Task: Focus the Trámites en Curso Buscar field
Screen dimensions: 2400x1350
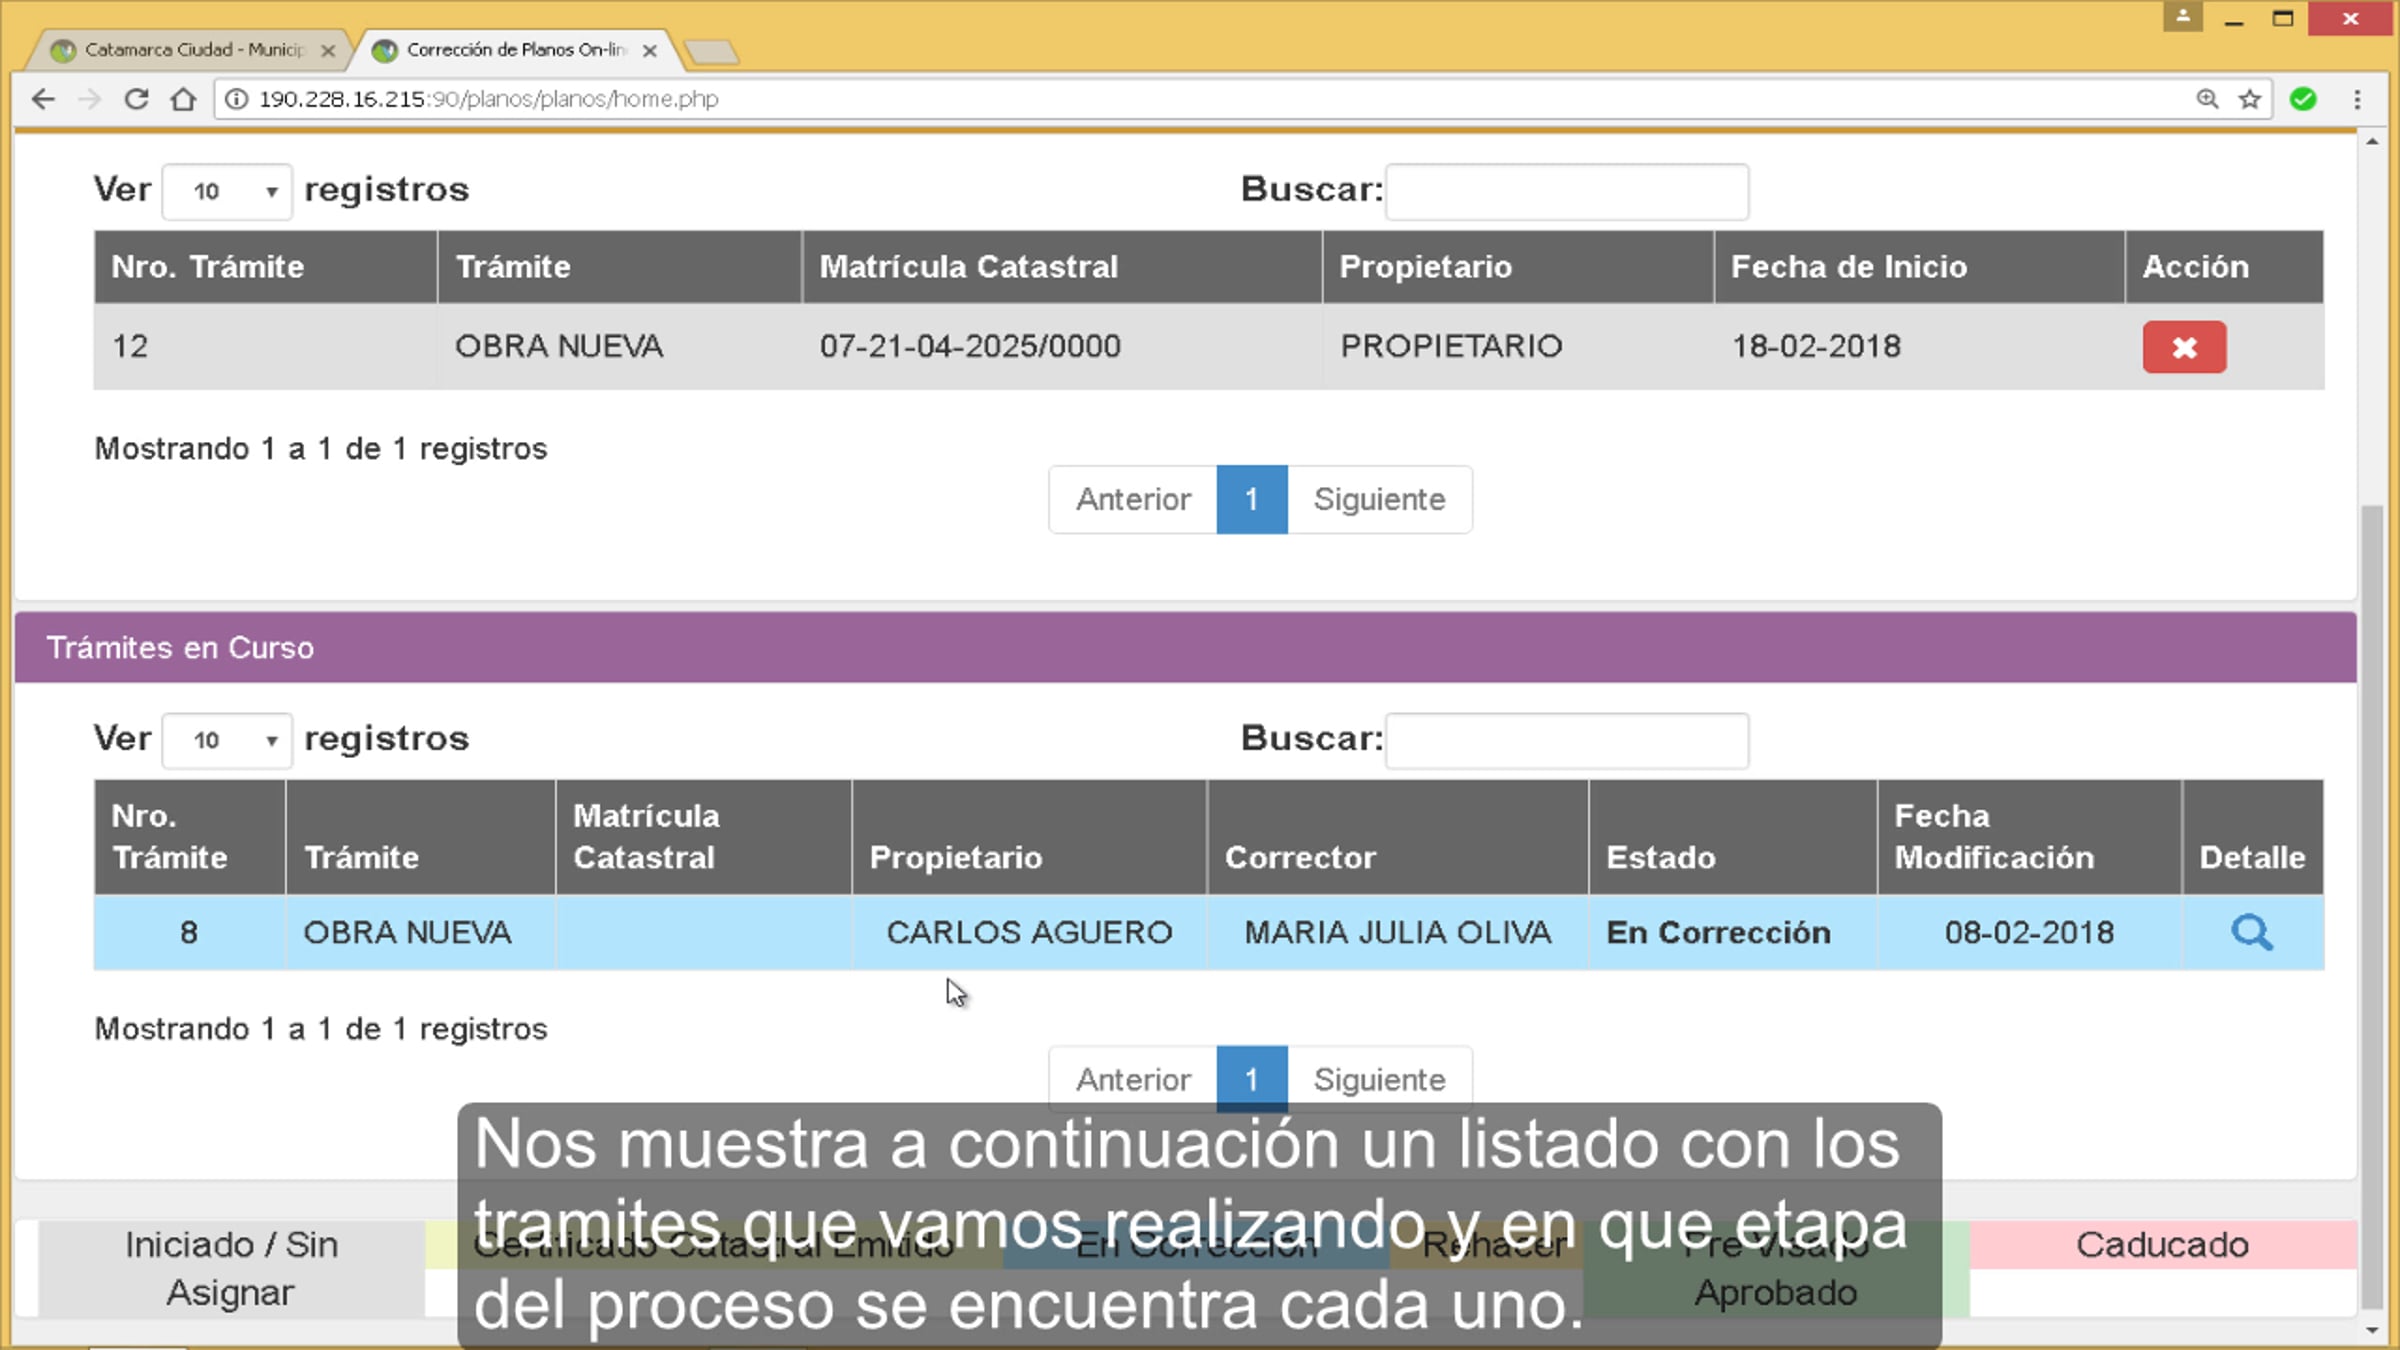Action: (x=1567, y=740)
